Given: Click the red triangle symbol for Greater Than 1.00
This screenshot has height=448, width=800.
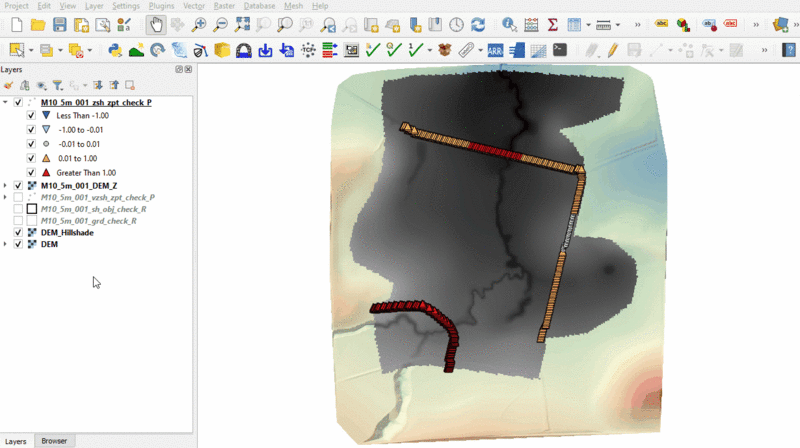Looking at the screenshot, I should tap(46, 173).
